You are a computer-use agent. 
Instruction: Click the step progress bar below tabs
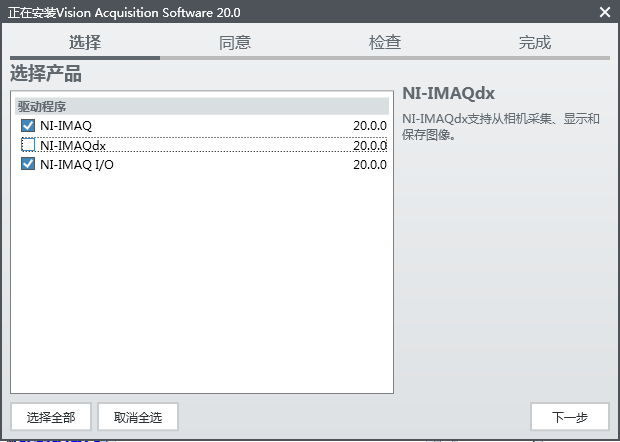[310, 58]
